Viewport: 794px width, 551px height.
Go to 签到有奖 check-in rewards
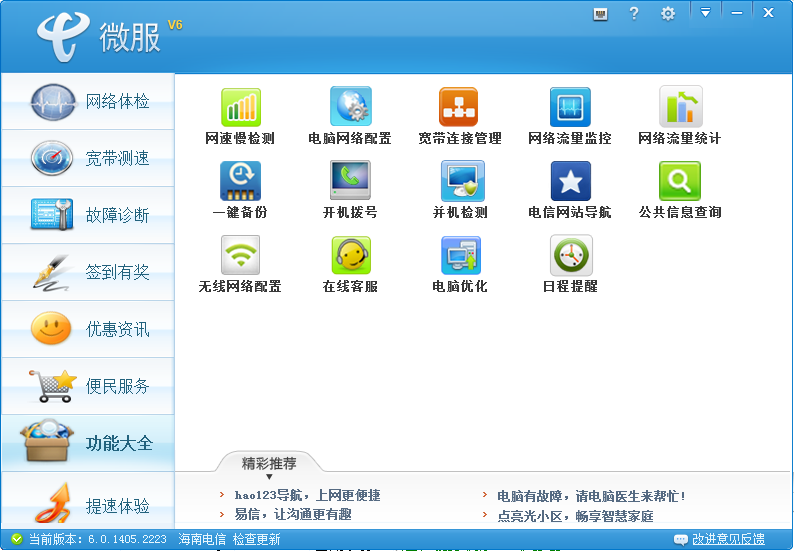(x=88, y=272)
